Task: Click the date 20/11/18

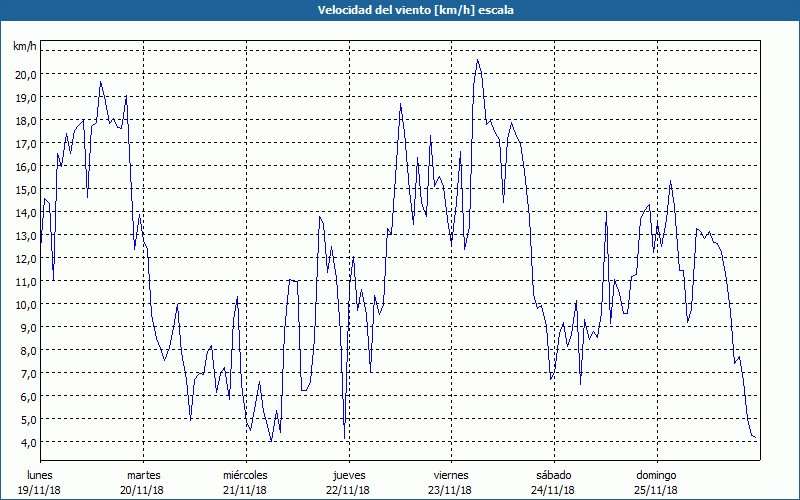Action: tap(142, 490)
